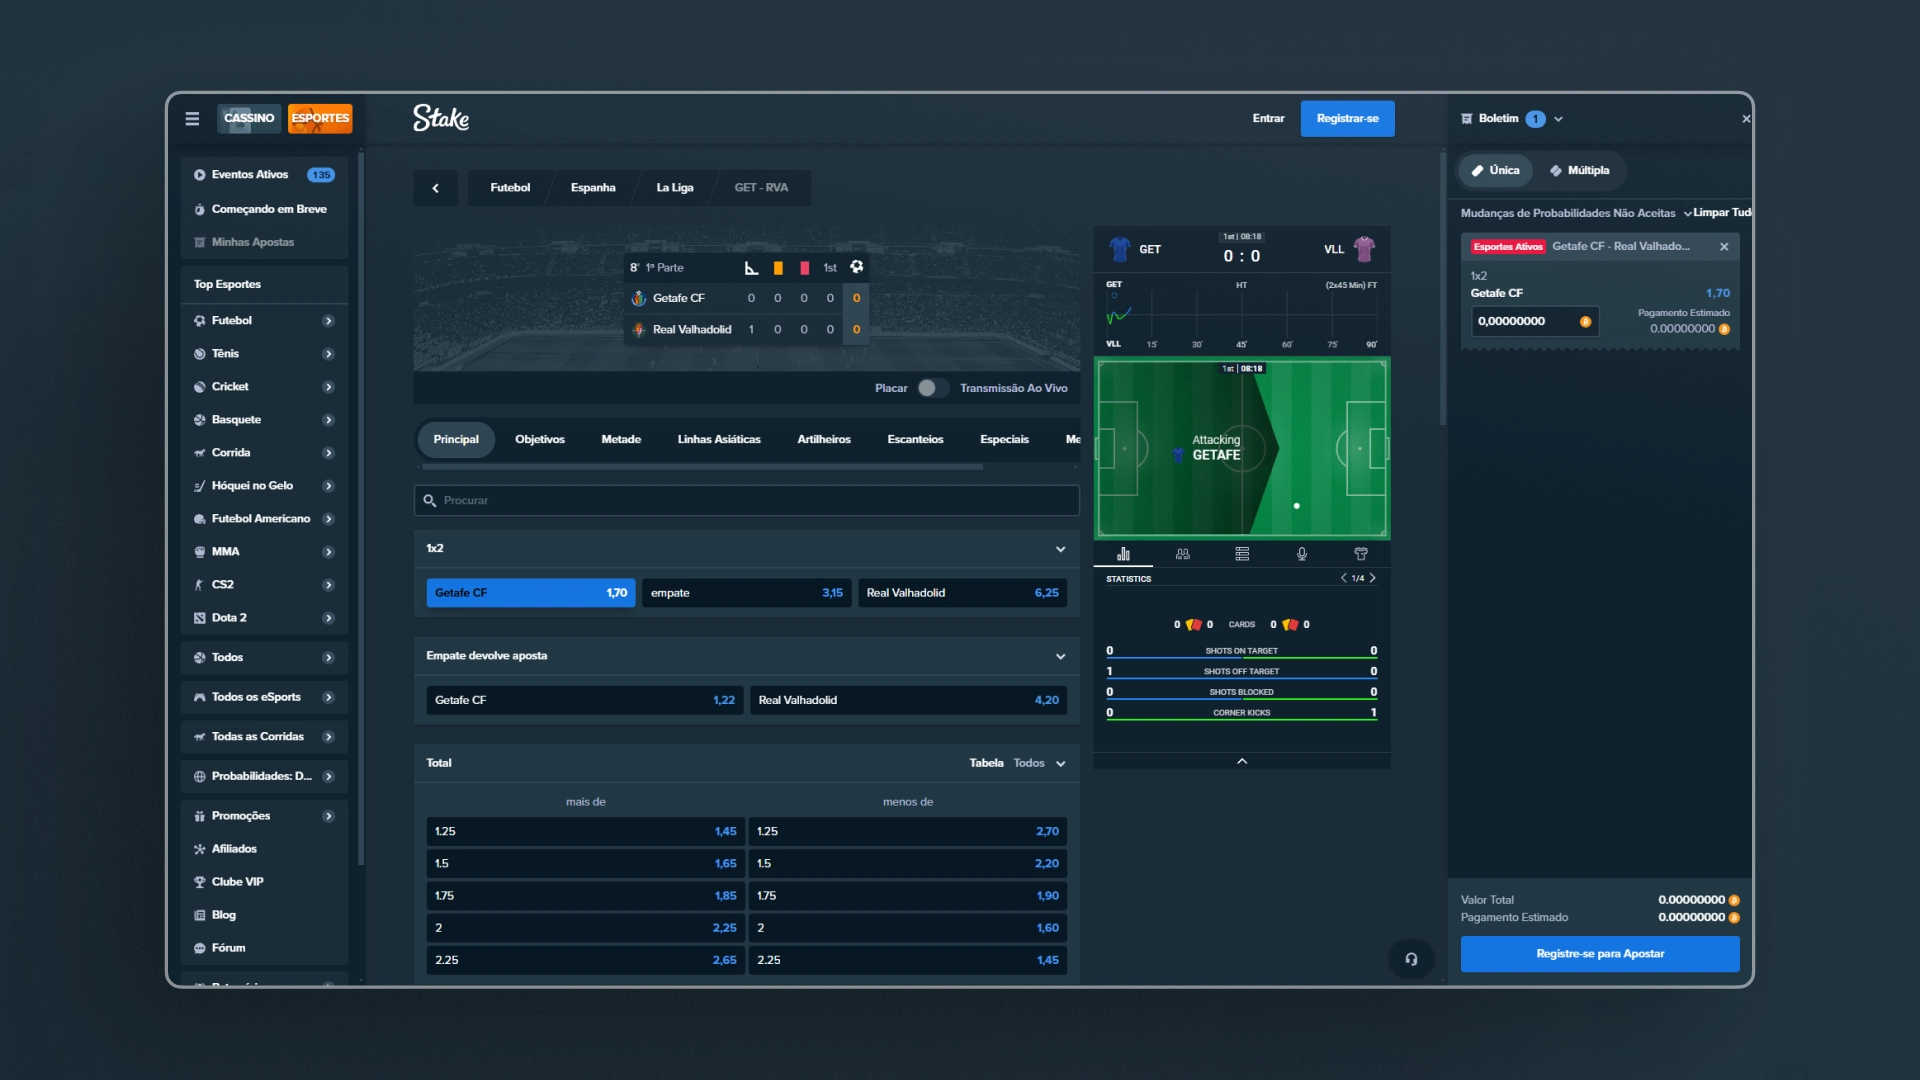
Task: Open Mudanças de Probabilidades dropdown
Action: pyautogui.click(x=1576, y=213)
